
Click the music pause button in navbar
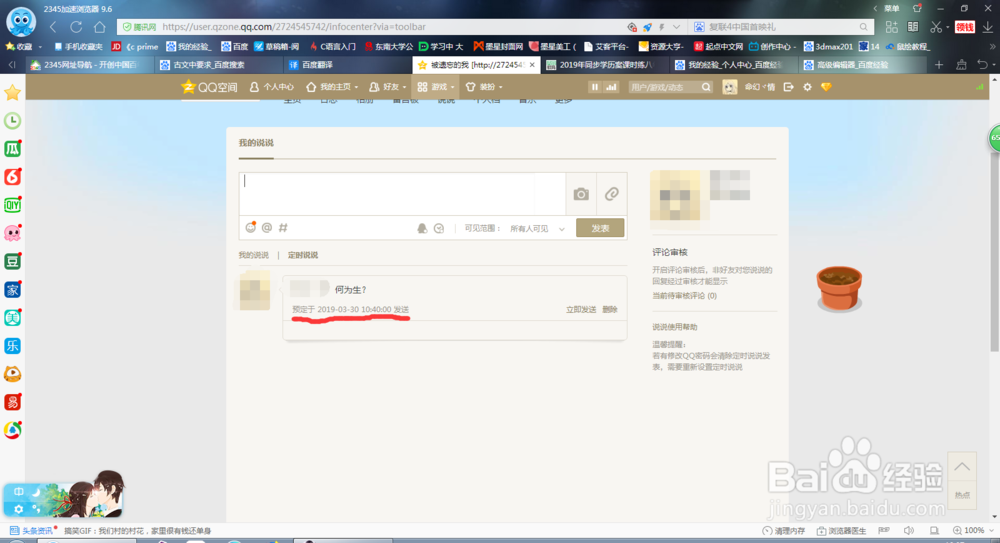[594, 87]
